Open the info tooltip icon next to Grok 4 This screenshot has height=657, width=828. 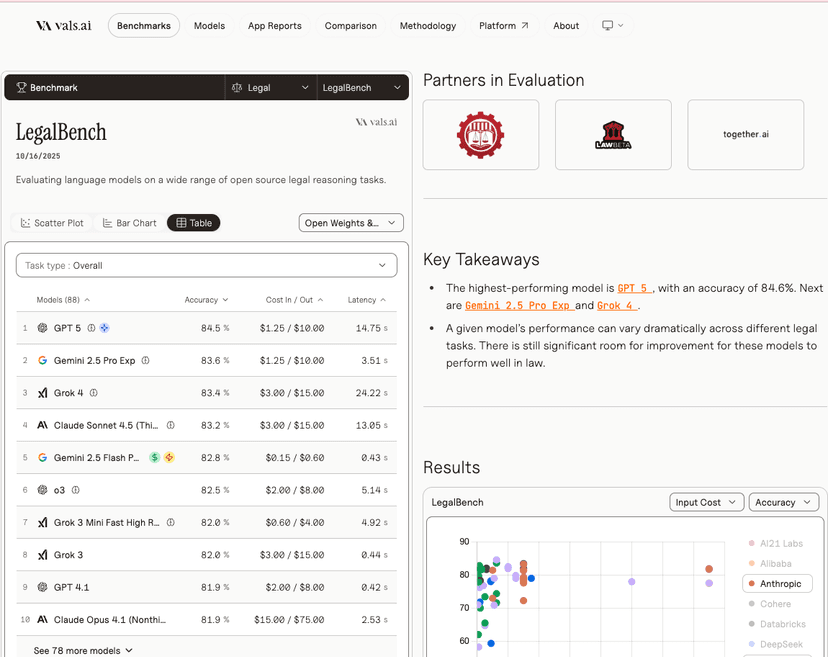point(93,392)
